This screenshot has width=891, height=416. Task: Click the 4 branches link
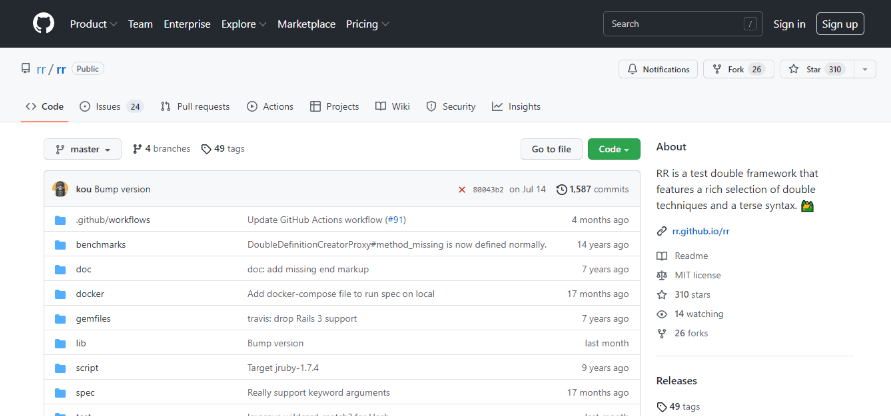click(161, 149)
